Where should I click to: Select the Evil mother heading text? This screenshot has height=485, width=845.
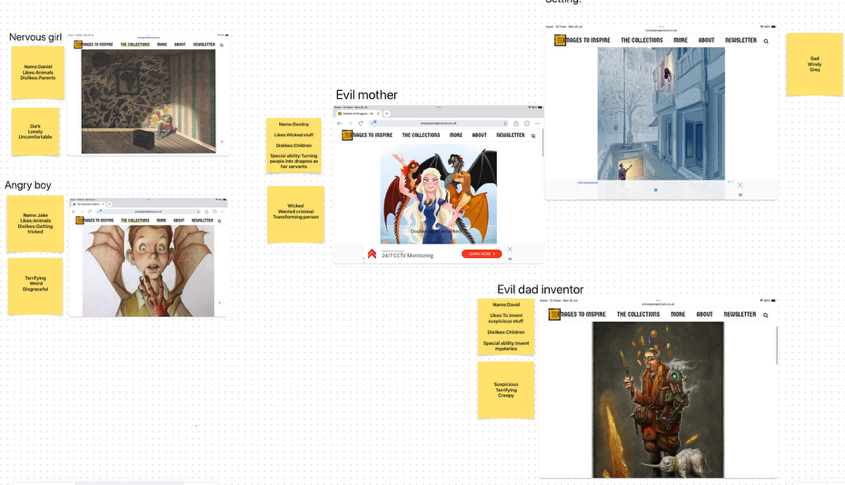coord(366,95)
